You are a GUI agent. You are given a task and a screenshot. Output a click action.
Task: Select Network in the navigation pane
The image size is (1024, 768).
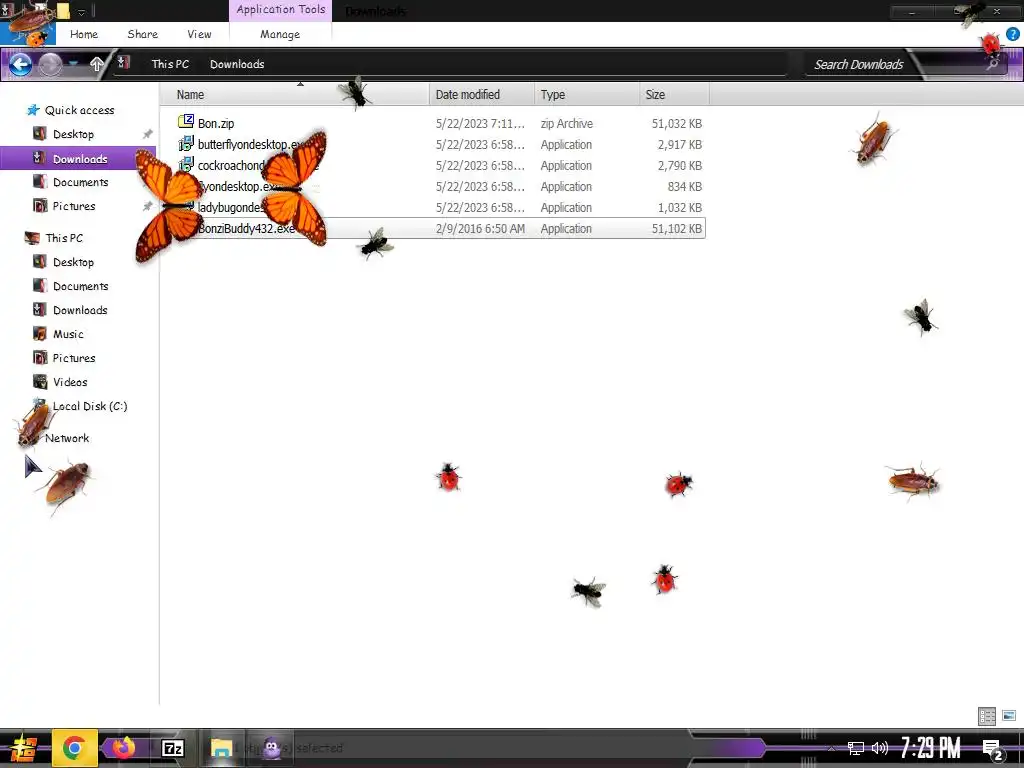coord(67,438)
